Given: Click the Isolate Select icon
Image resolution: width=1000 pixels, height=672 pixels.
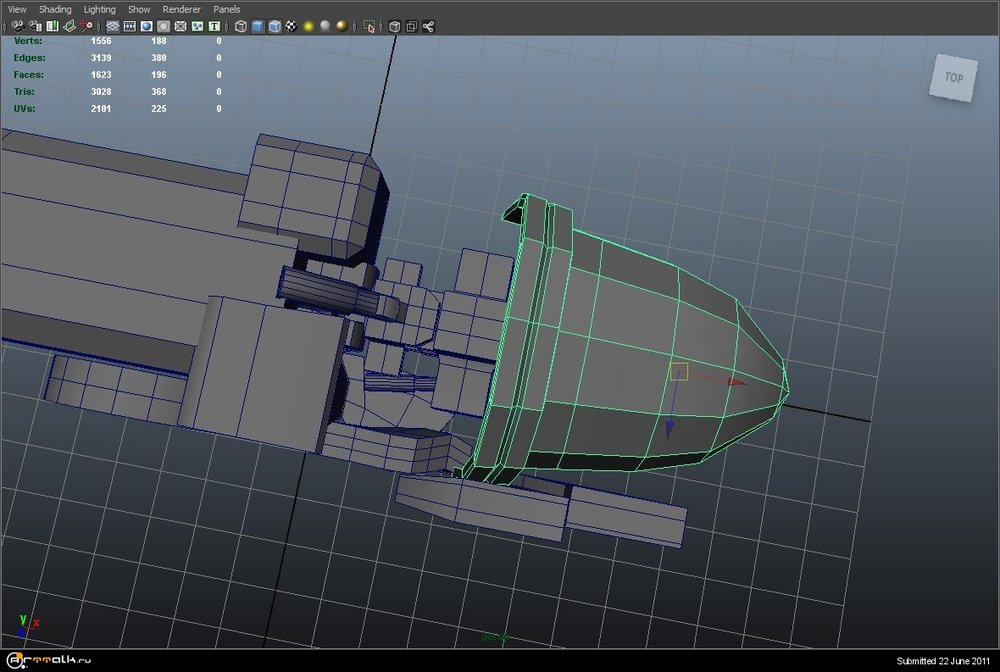Looking at the screenshot, I should click(370, 26).
